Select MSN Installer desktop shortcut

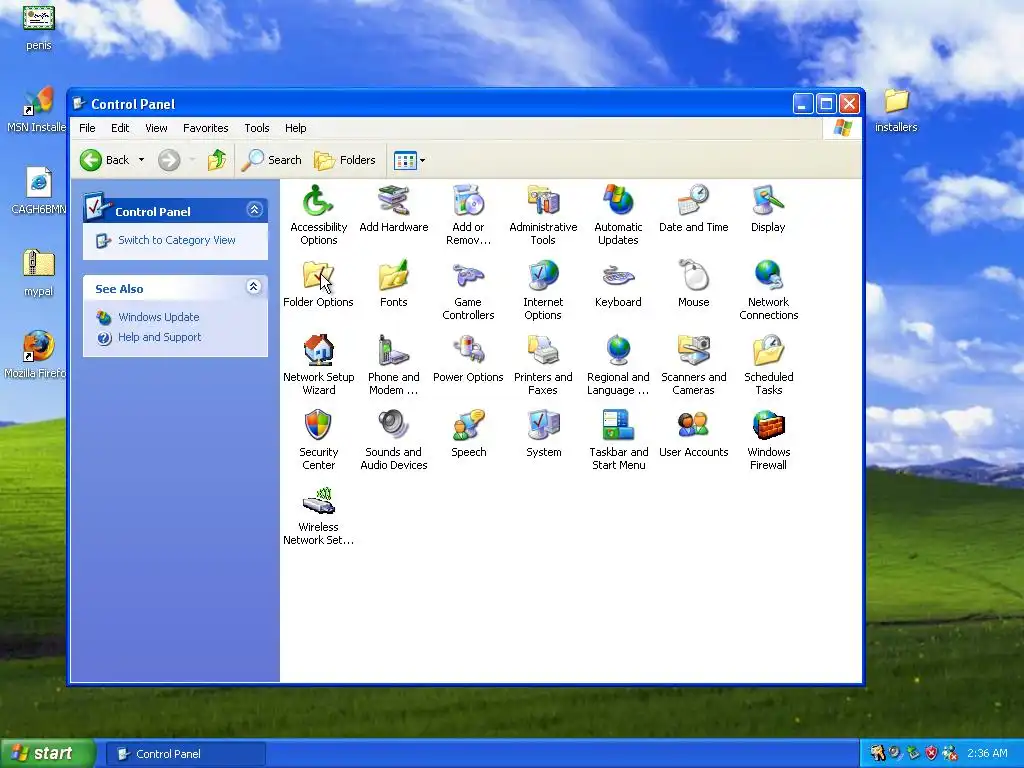pos(36,109)
